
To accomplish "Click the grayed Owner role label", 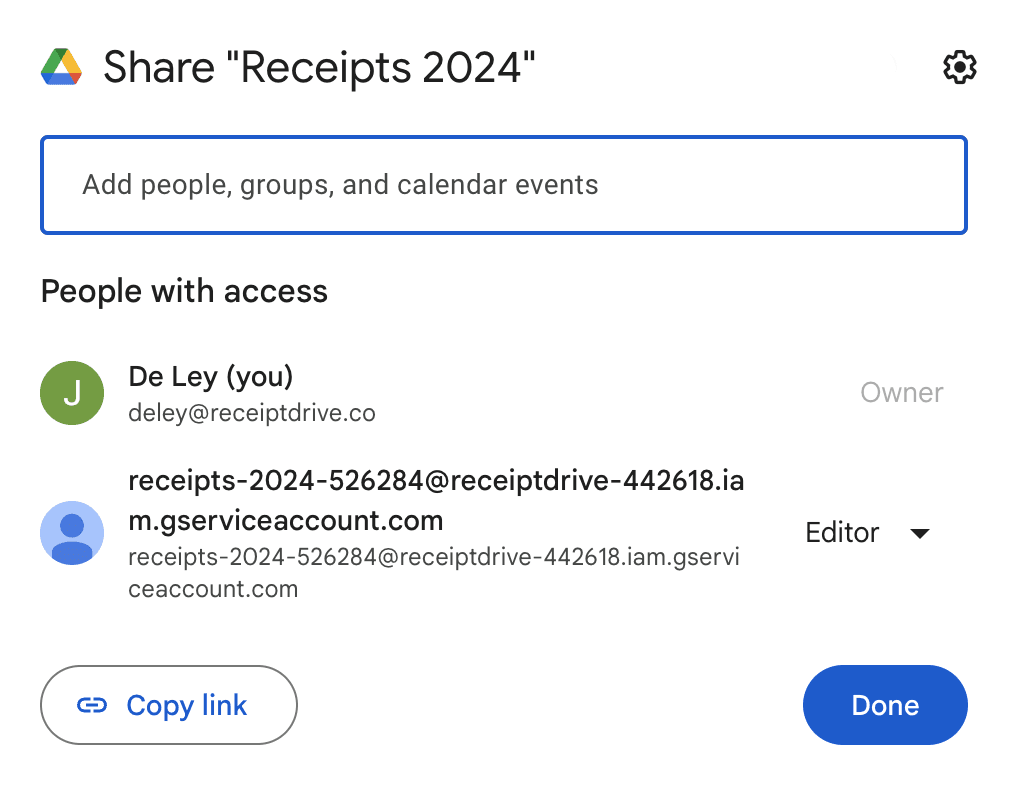I will 901,393.
